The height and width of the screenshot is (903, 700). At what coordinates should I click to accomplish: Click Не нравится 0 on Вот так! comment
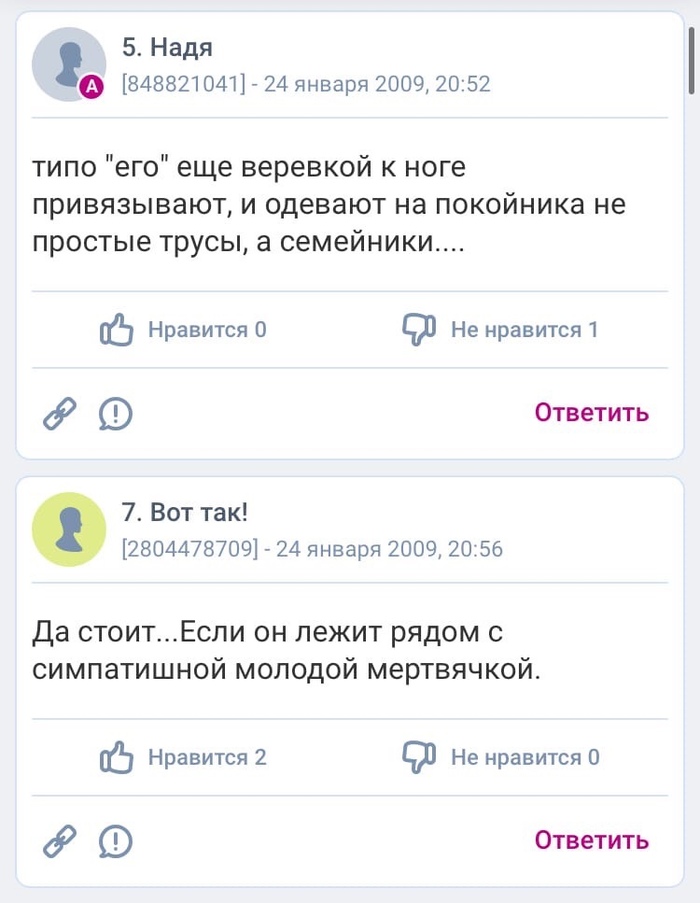pyautogui.click(x=525, y=757)
